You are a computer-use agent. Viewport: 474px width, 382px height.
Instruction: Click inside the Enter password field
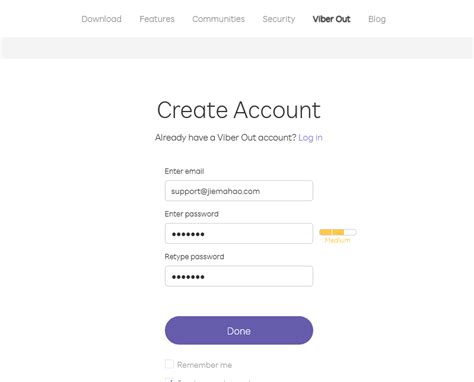coord(239,233)
